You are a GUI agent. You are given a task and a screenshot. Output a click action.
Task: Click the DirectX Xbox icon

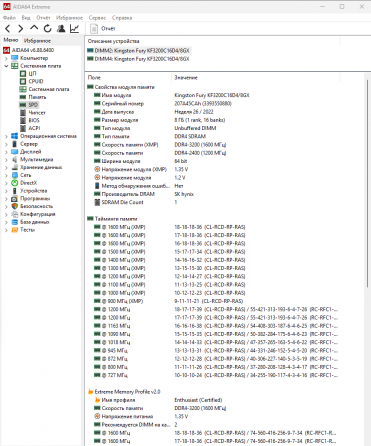point(14,183)
